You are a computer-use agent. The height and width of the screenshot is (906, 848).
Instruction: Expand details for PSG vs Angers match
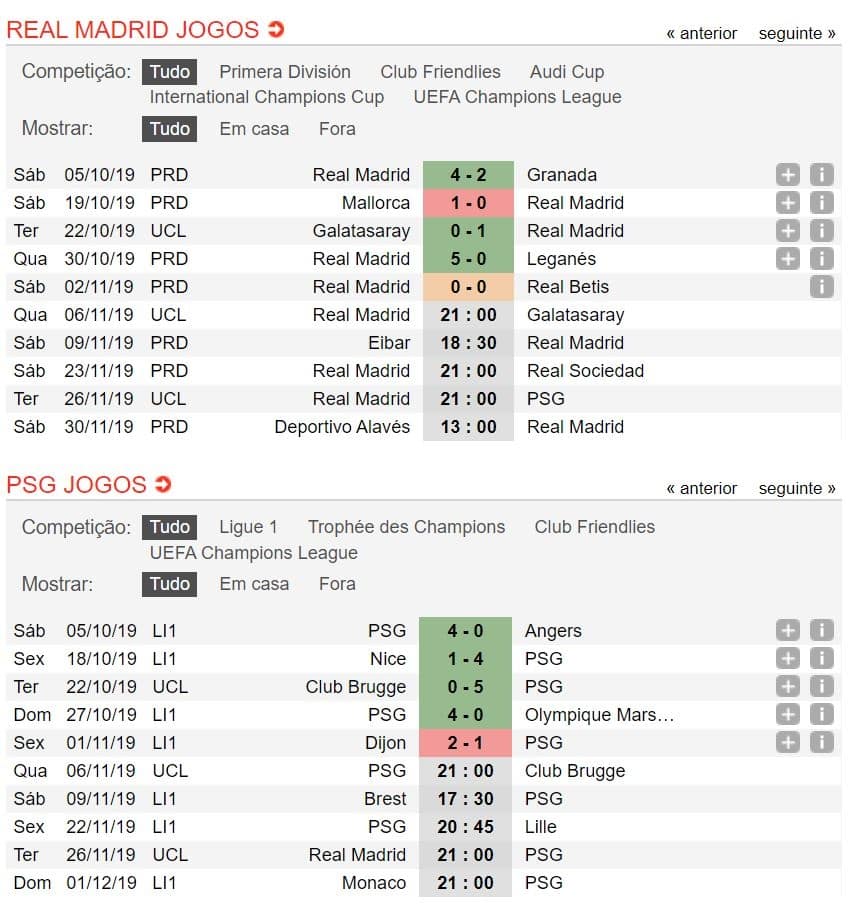point(787,630)
